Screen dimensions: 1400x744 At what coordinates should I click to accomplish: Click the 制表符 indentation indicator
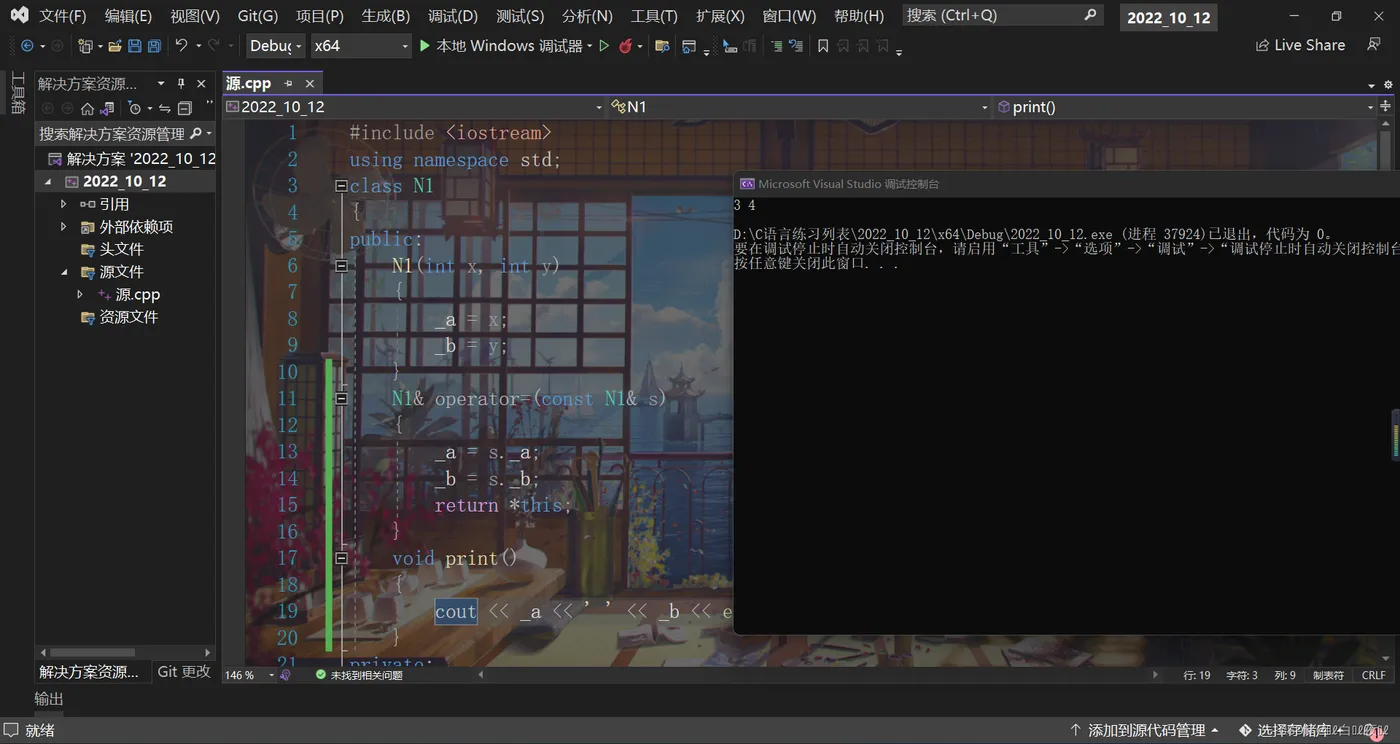pos(1328,675)
